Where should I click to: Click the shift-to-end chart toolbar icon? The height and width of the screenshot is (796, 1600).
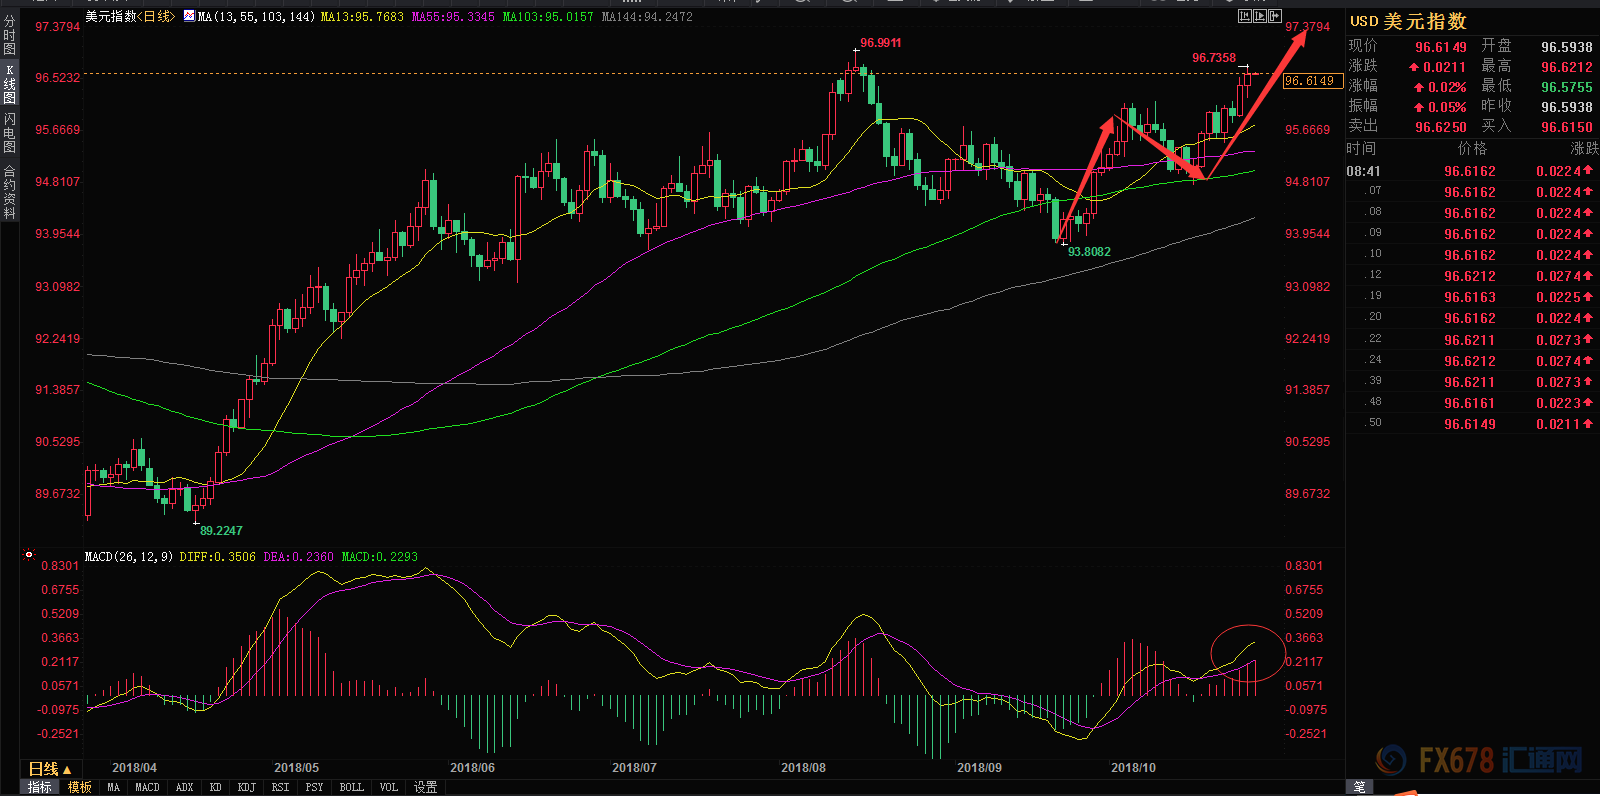click(1275, 16)
